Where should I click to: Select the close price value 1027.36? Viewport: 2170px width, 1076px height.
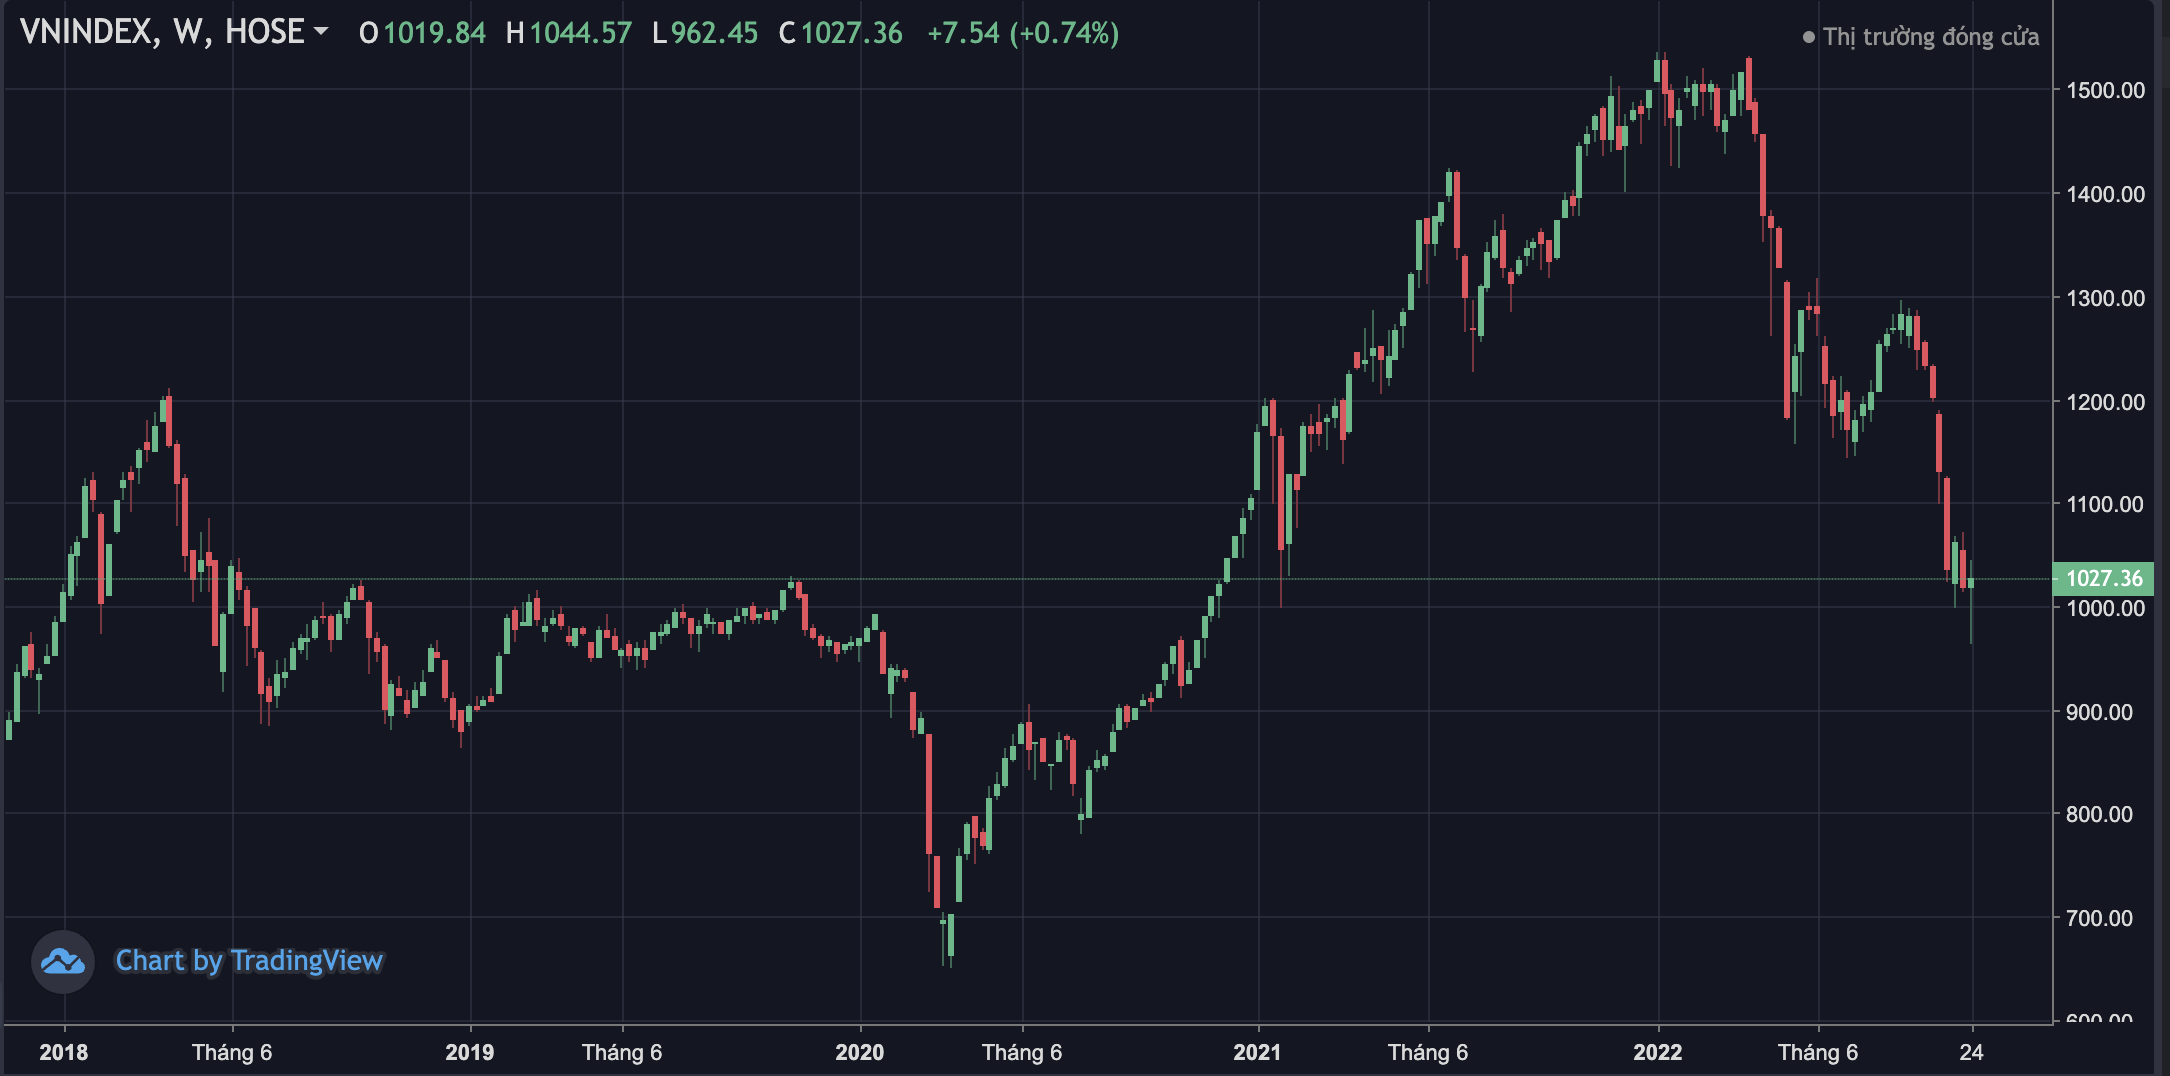852,33
